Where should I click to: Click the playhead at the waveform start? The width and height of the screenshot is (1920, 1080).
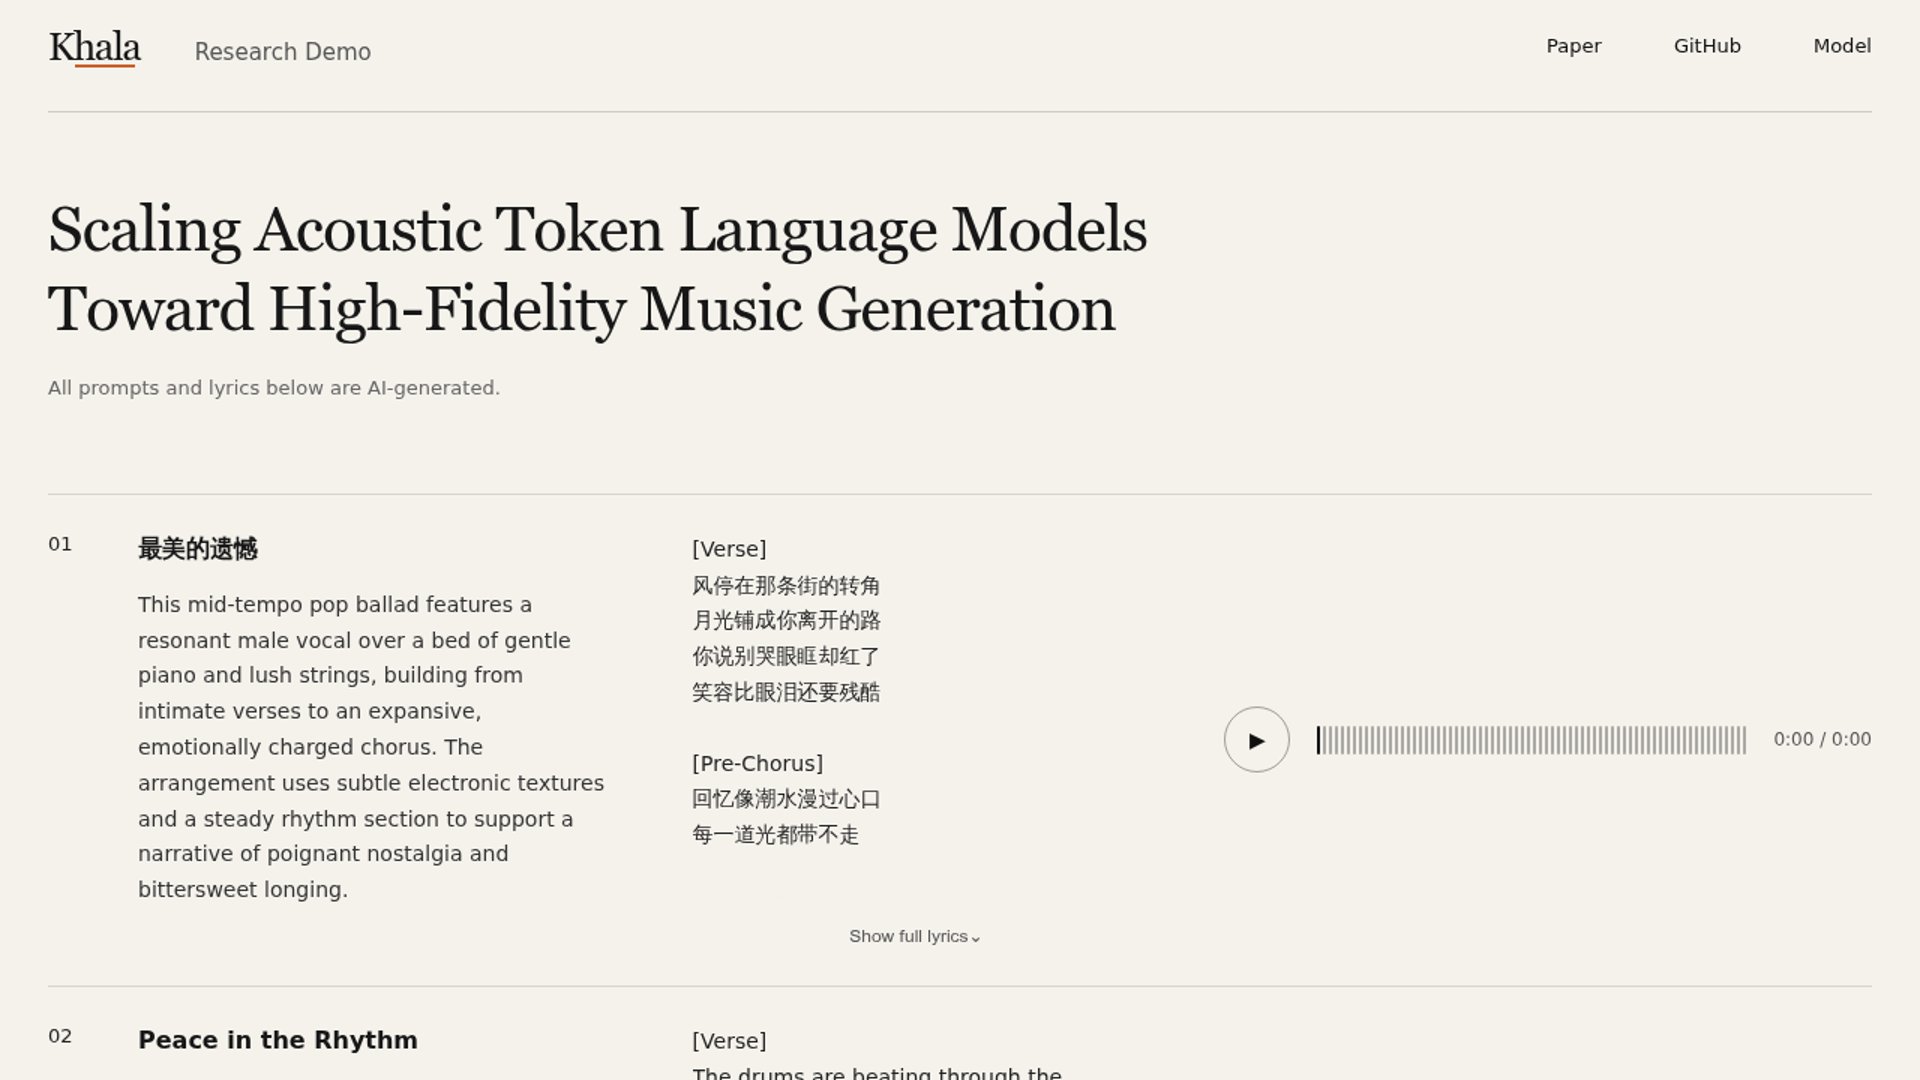tap(1318, 740)
